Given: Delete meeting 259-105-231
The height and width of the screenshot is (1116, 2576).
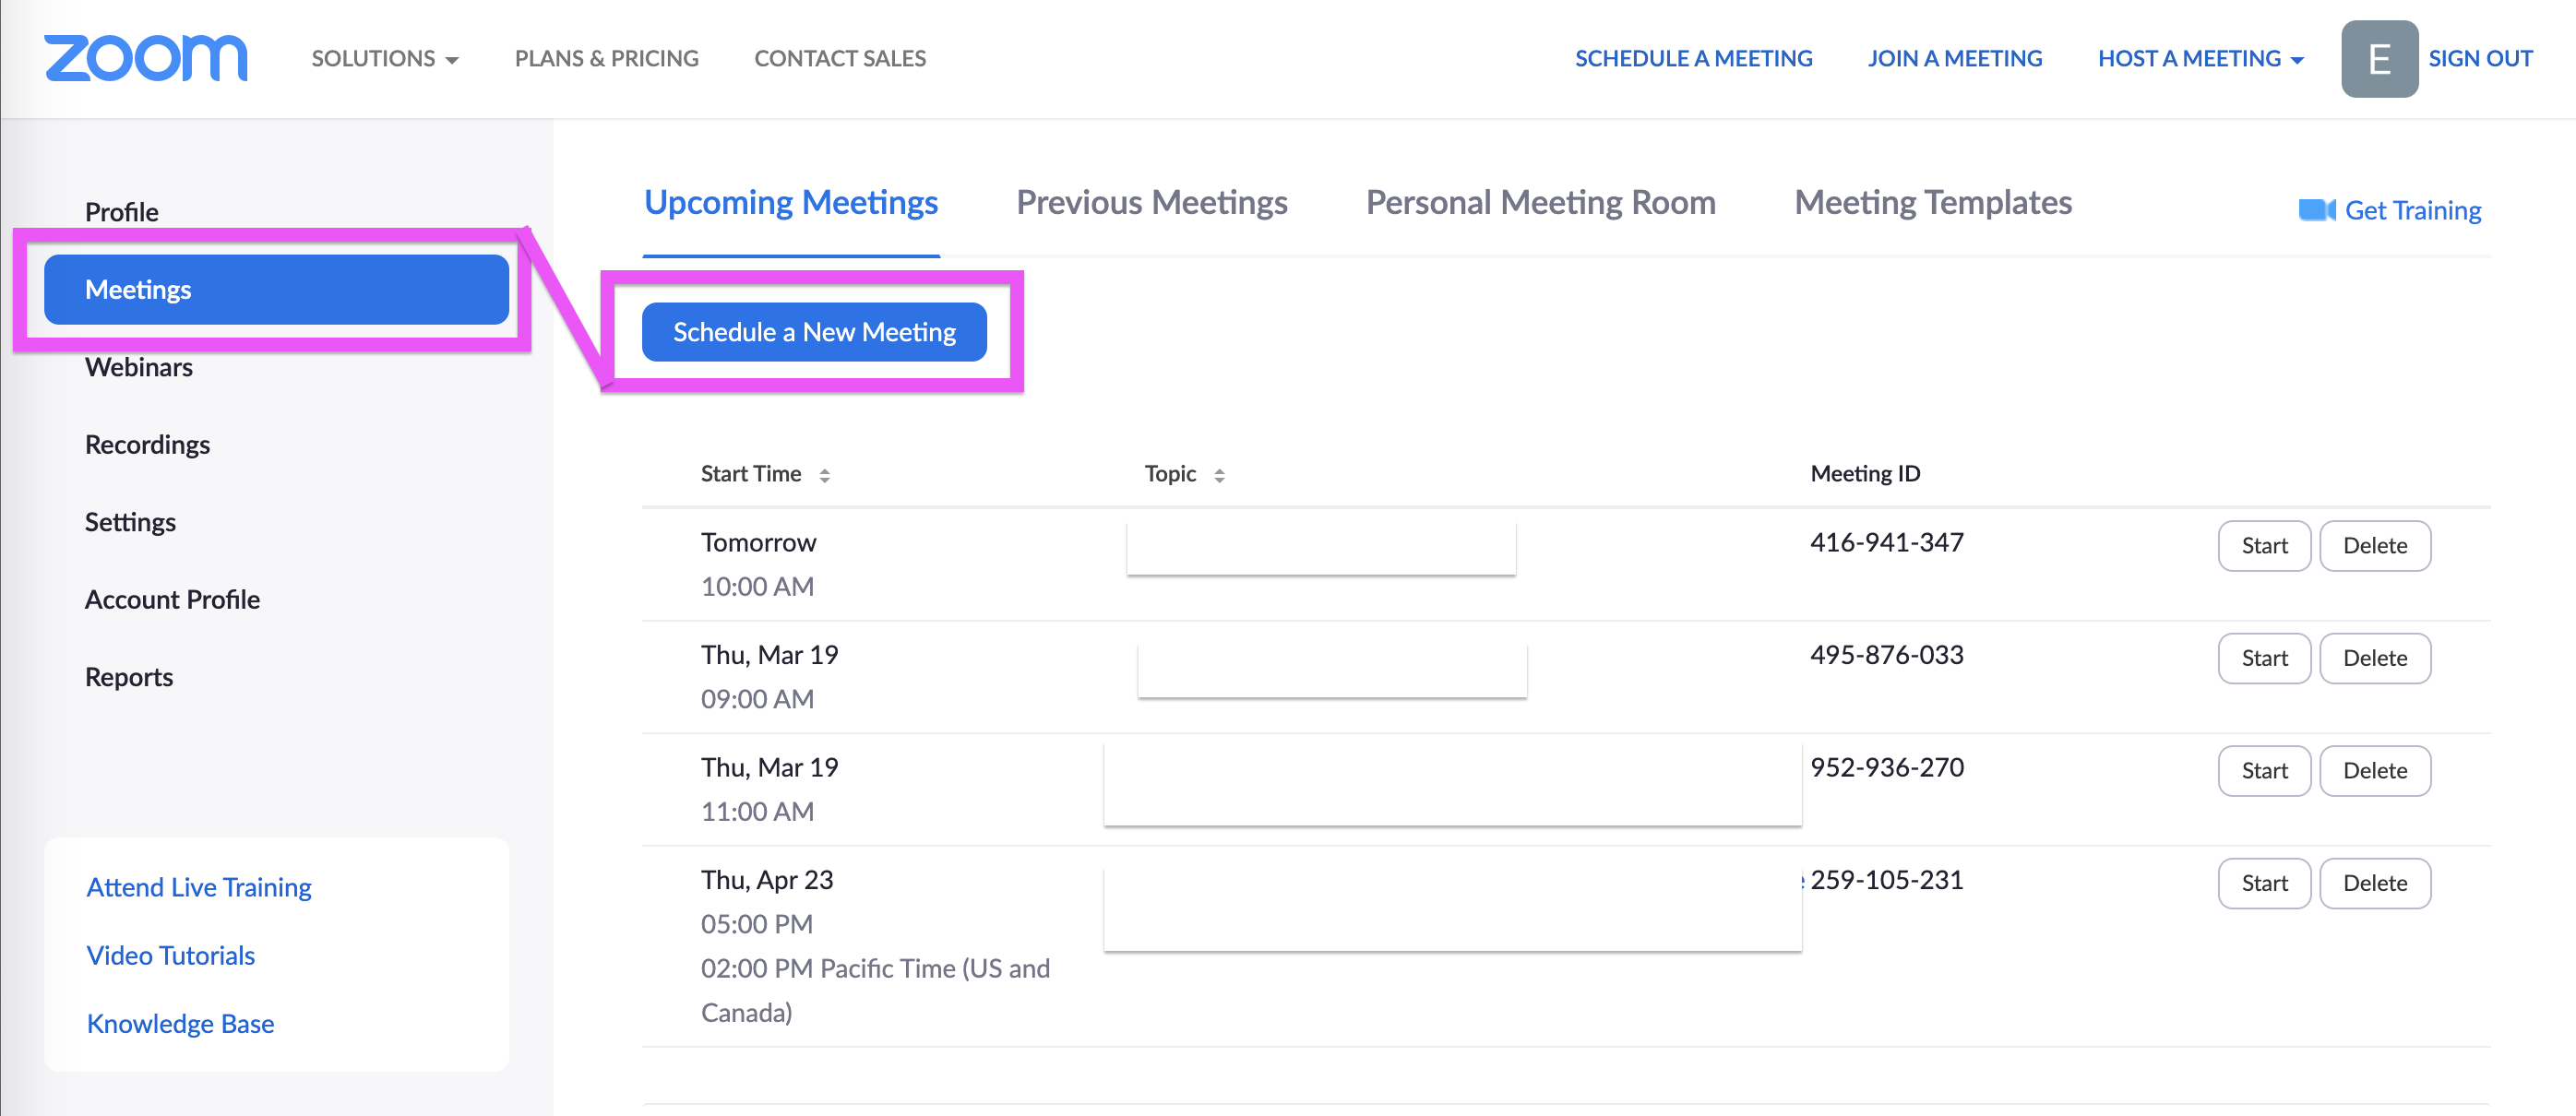Looking at the screenshot, I should click(x=2375, y=883).
